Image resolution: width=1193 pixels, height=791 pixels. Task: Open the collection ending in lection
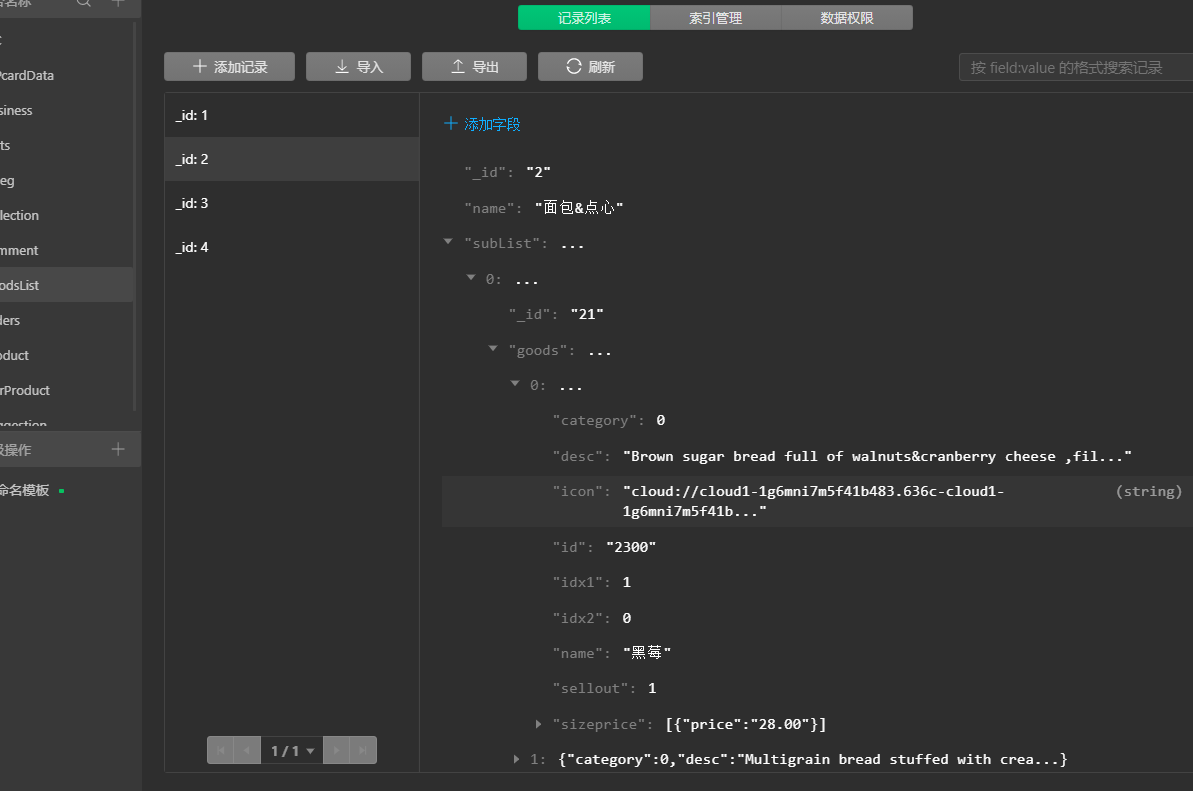(66, 215)
